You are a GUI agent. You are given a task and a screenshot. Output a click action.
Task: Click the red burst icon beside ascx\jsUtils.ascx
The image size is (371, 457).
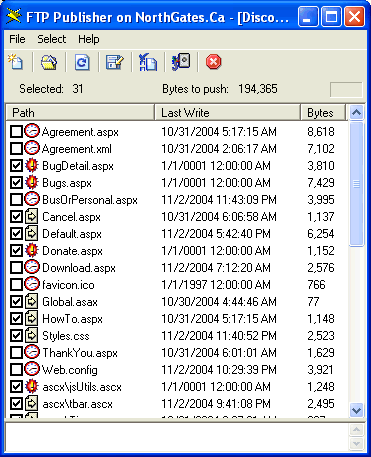[32, 386]
